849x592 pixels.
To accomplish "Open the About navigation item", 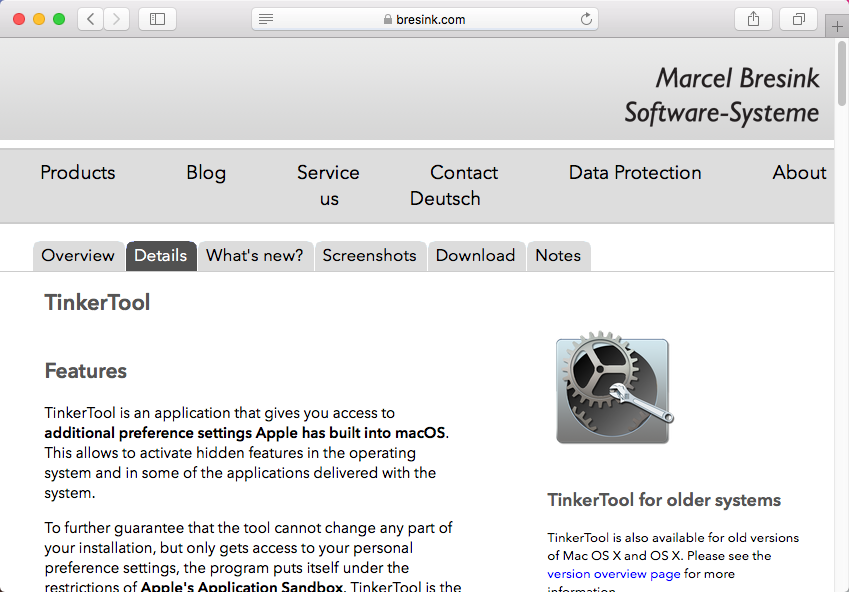I will click(799, 172).
